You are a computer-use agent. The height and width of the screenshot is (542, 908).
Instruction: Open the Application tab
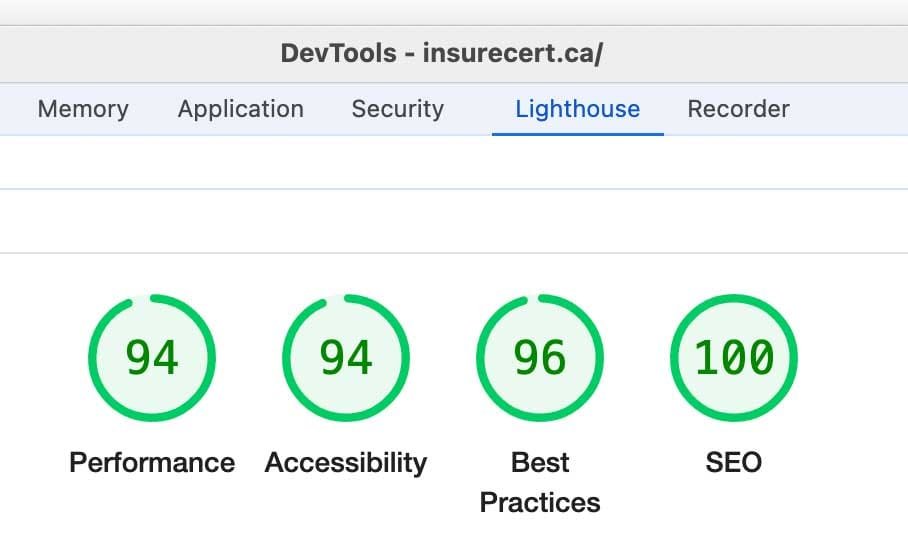pyautogui.click(x=240, y=109)
